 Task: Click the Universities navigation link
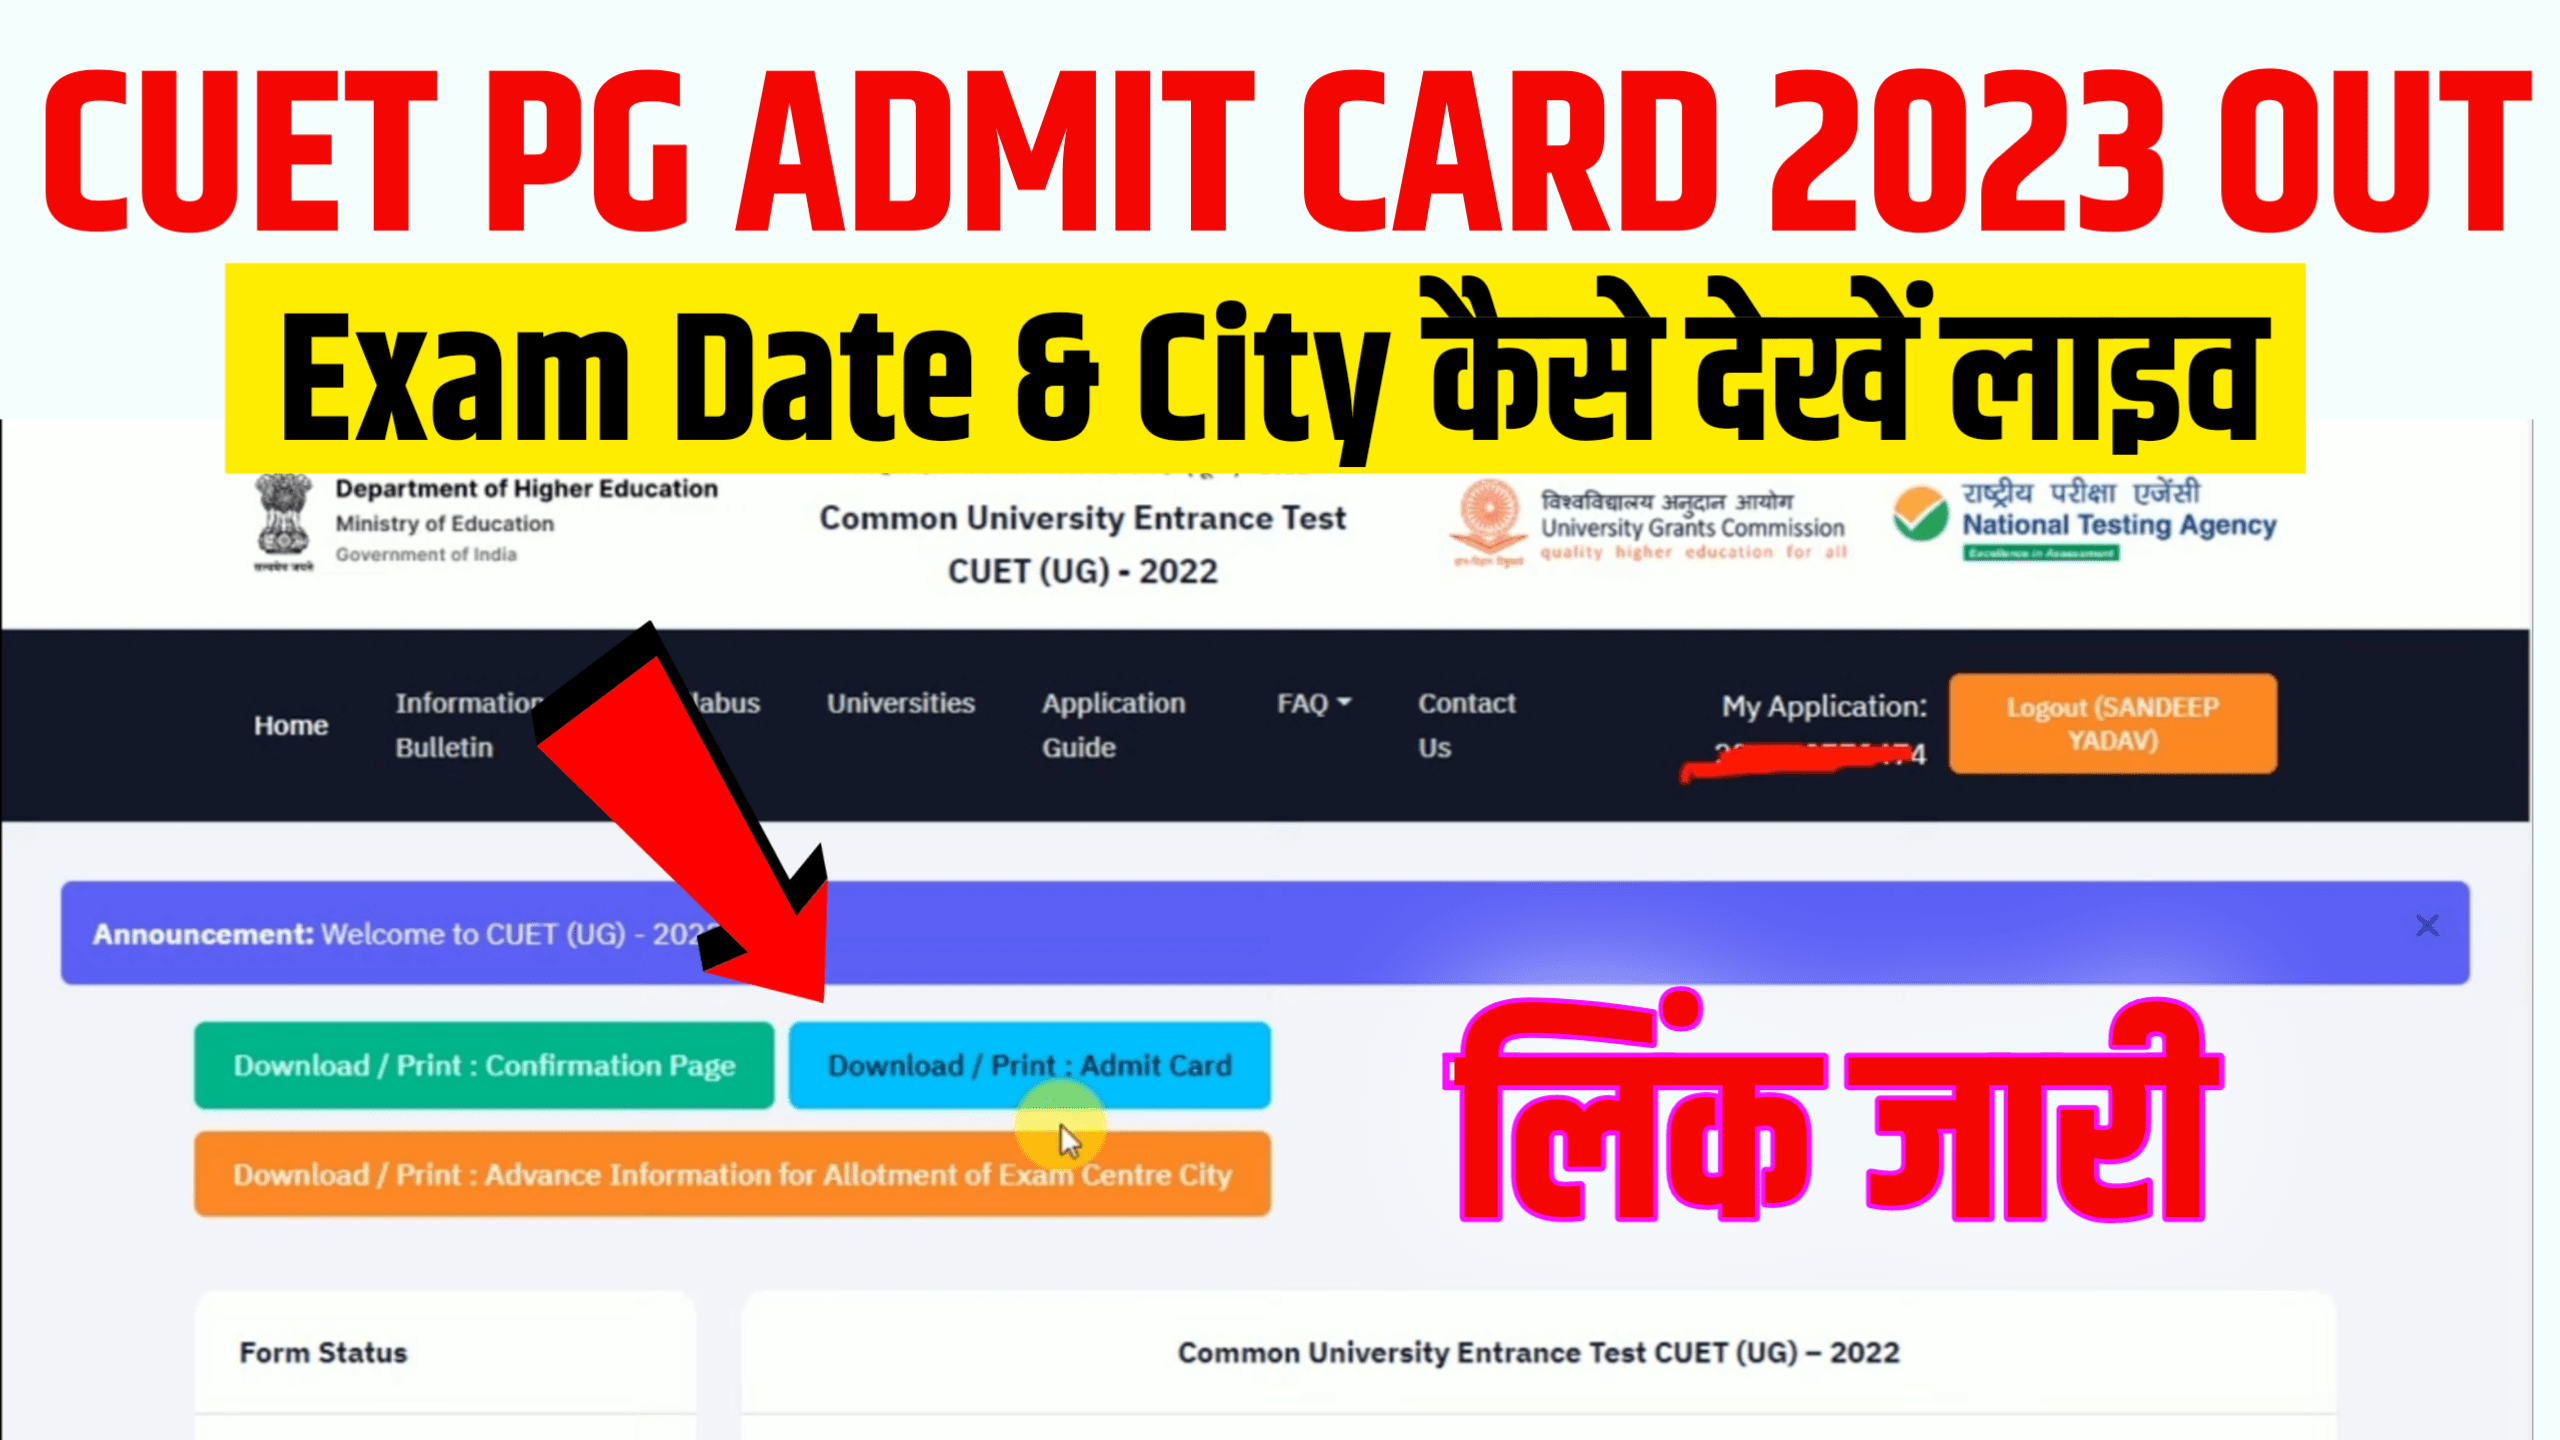click(x=897, y=702)
